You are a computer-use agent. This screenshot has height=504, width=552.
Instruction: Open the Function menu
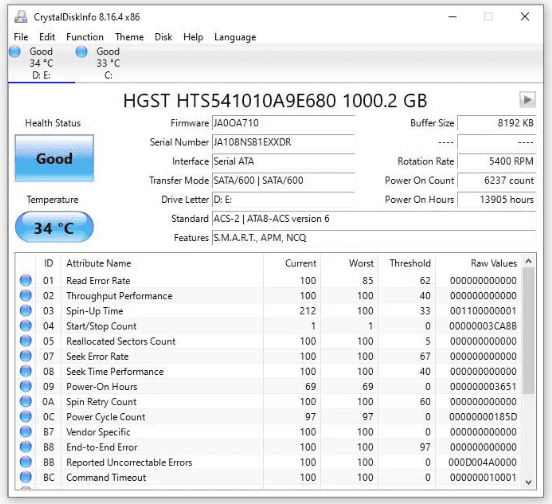click(85, 37)
